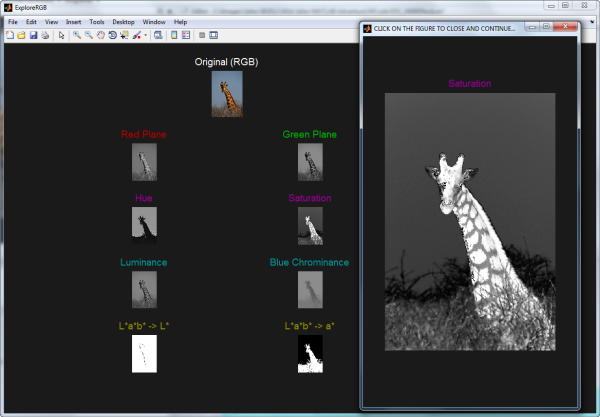This screenshot has width=600, height=417.
Task: Open the File menu
Action: (13, 21)
